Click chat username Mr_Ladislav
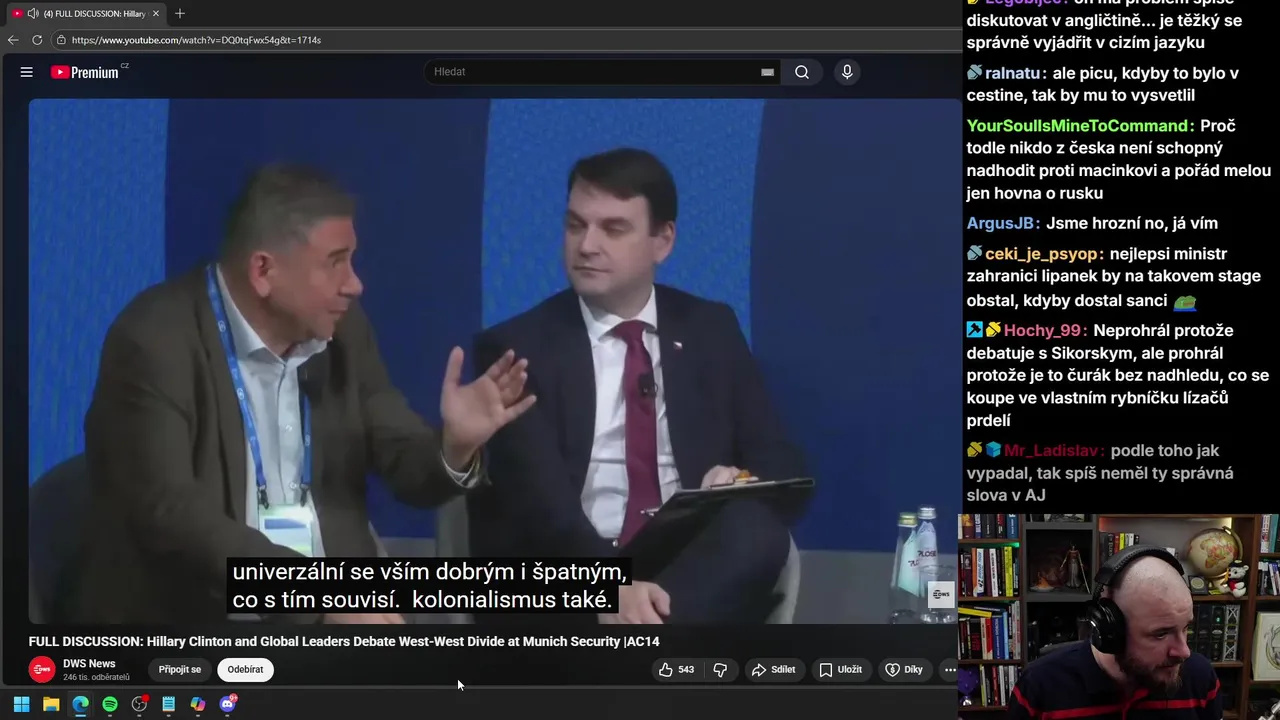Image resolution: width=1280 pixels, height=720 pixels. coord(1050,451)
